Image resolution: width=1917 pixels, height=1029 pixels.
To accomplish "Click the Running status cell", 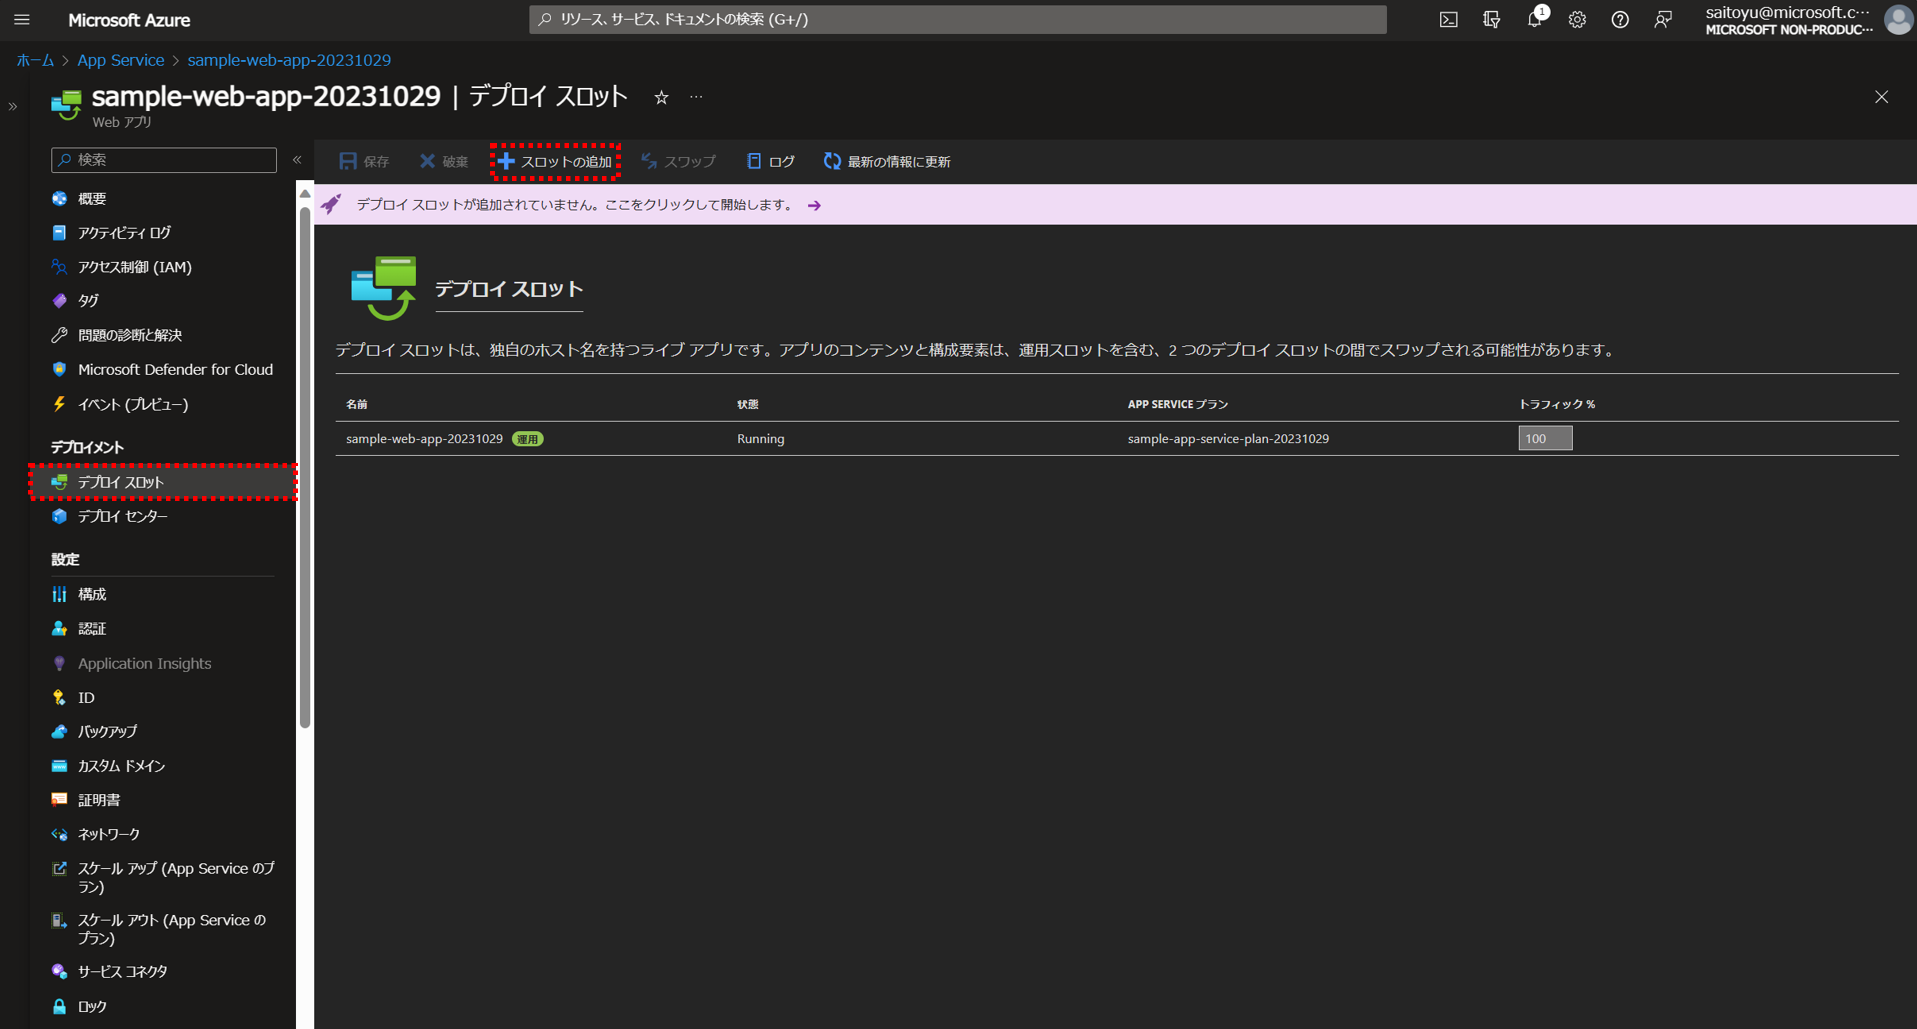I will tap(760, 439).
